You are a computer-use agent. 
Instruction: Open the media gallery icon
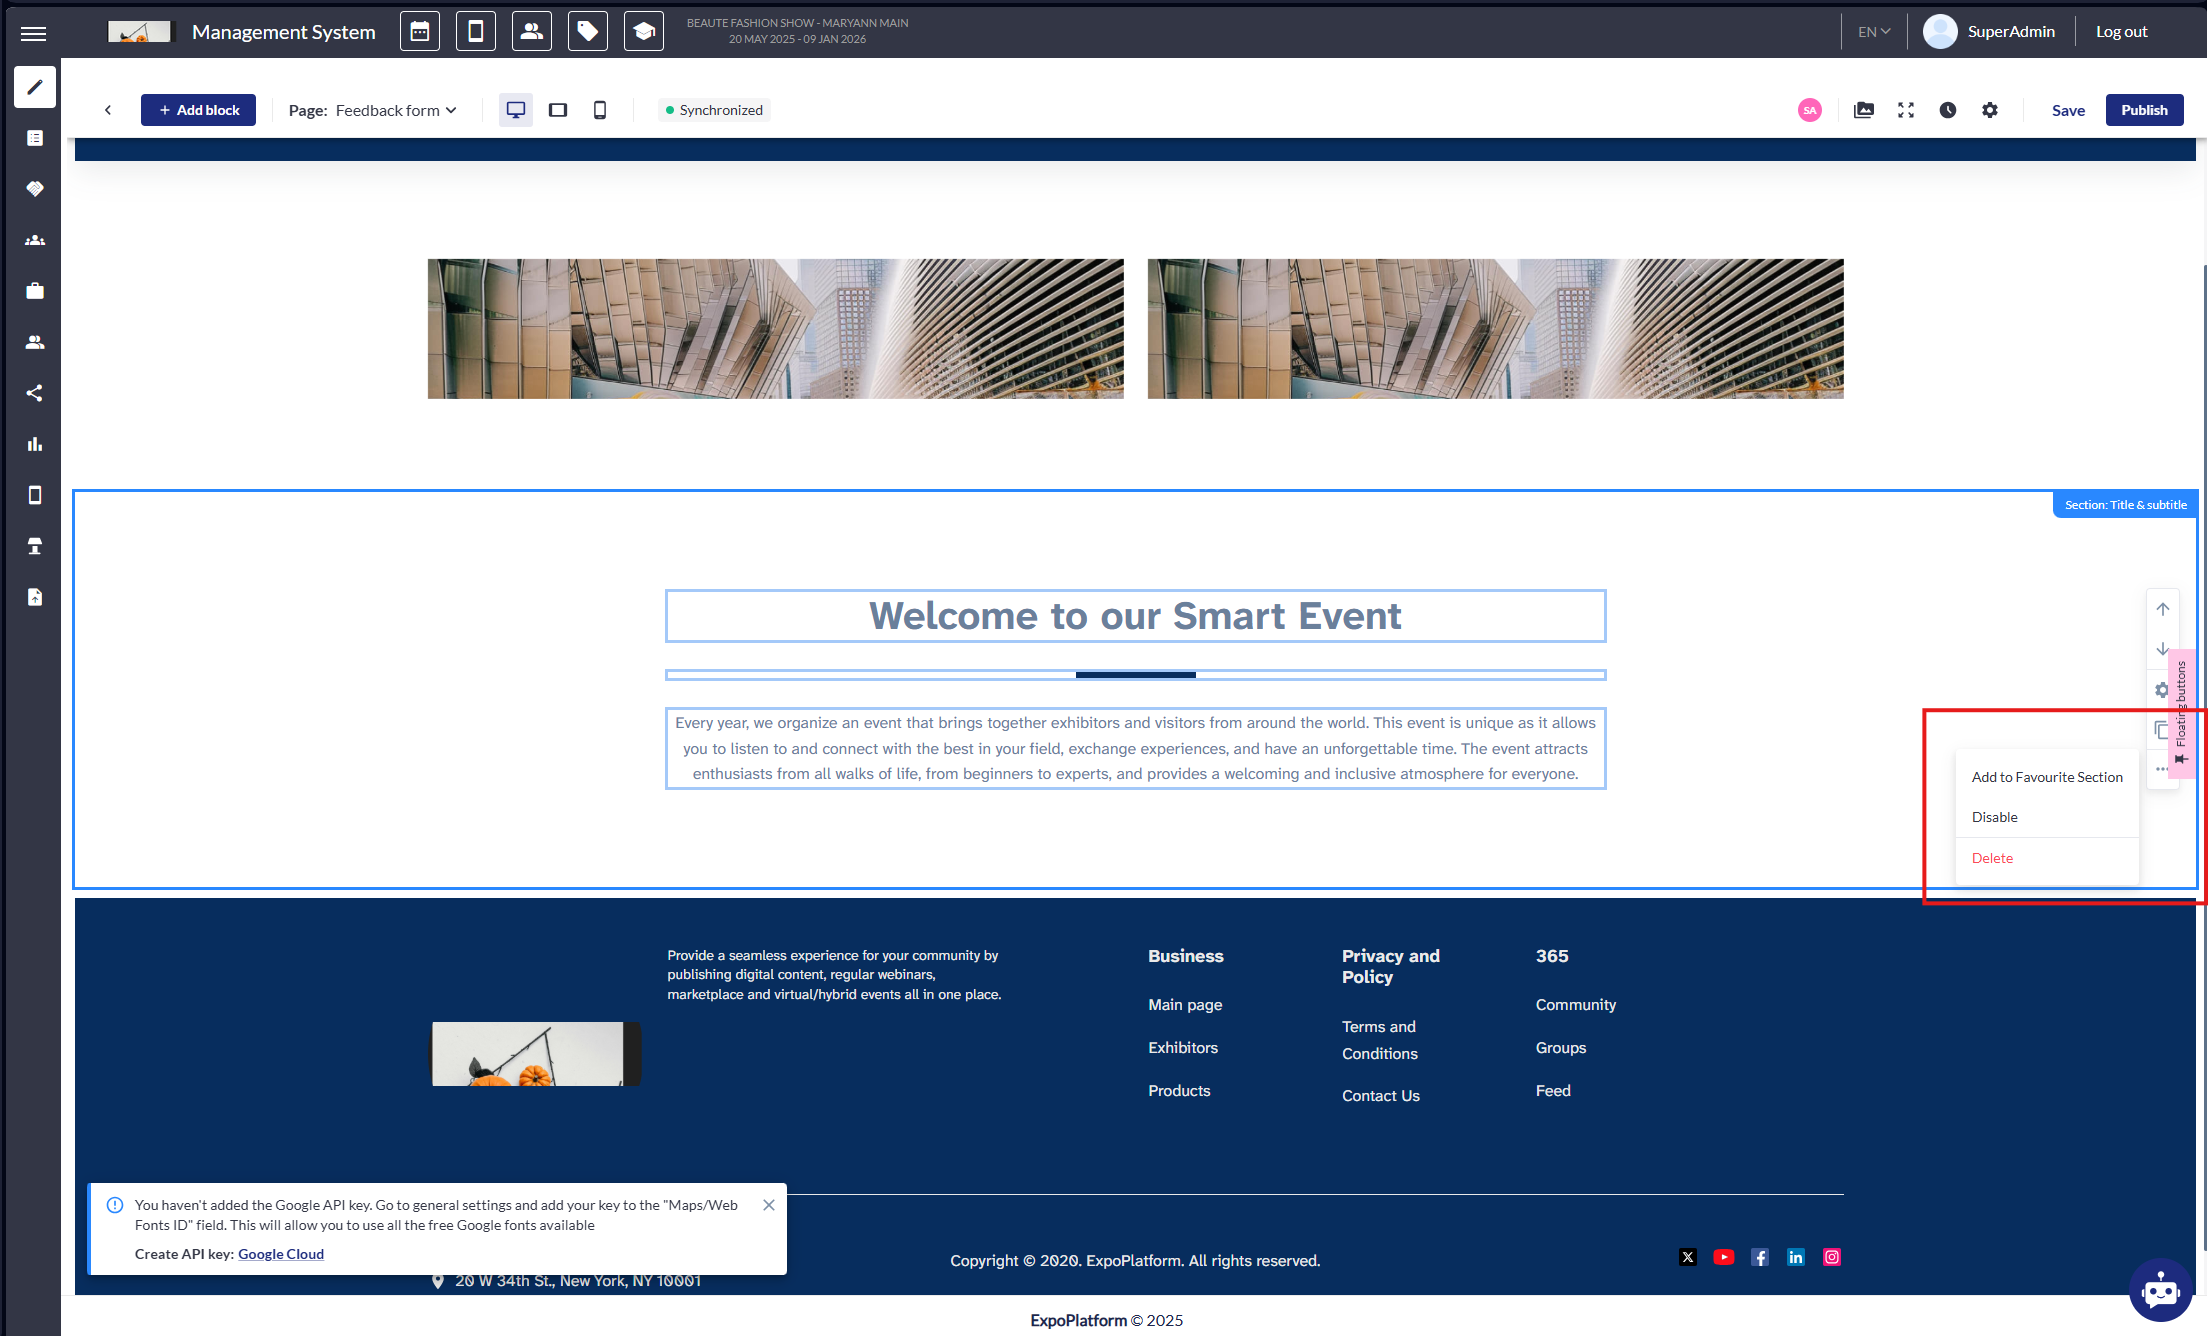click(1863, 110)
